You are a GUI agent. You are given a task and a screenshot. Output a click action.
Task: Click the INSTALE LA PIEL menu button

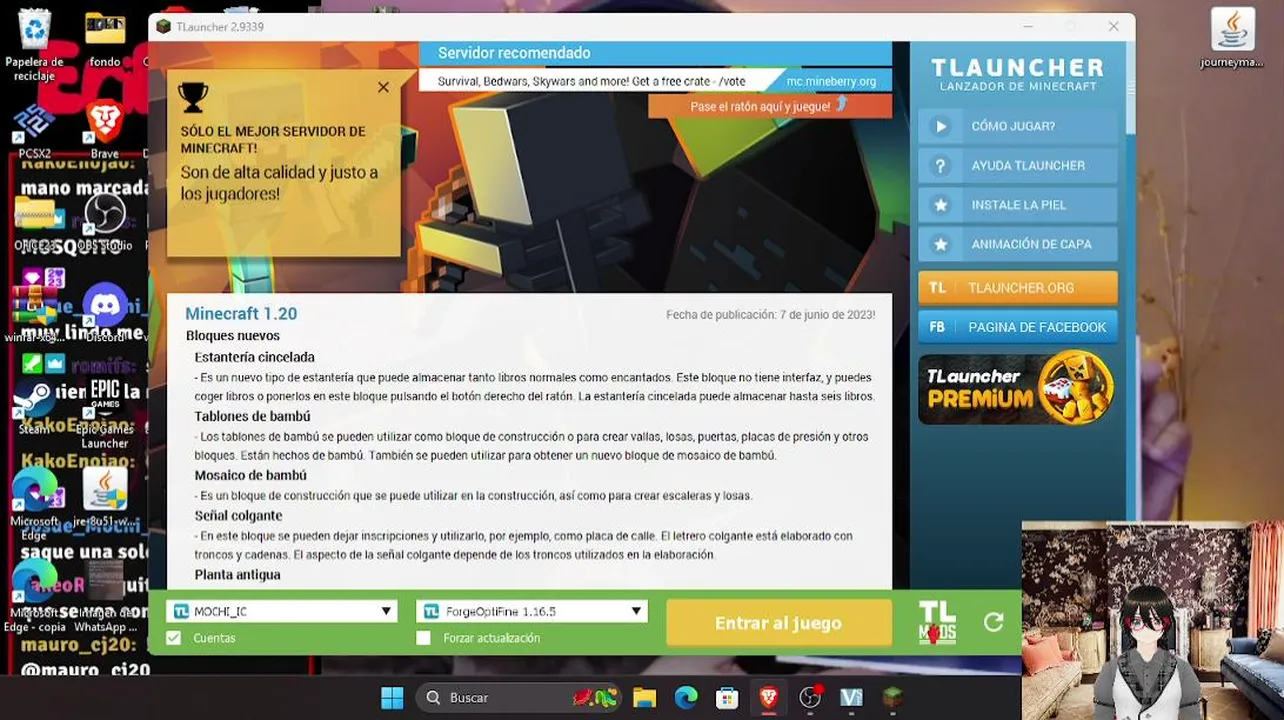pos(1017,205)
